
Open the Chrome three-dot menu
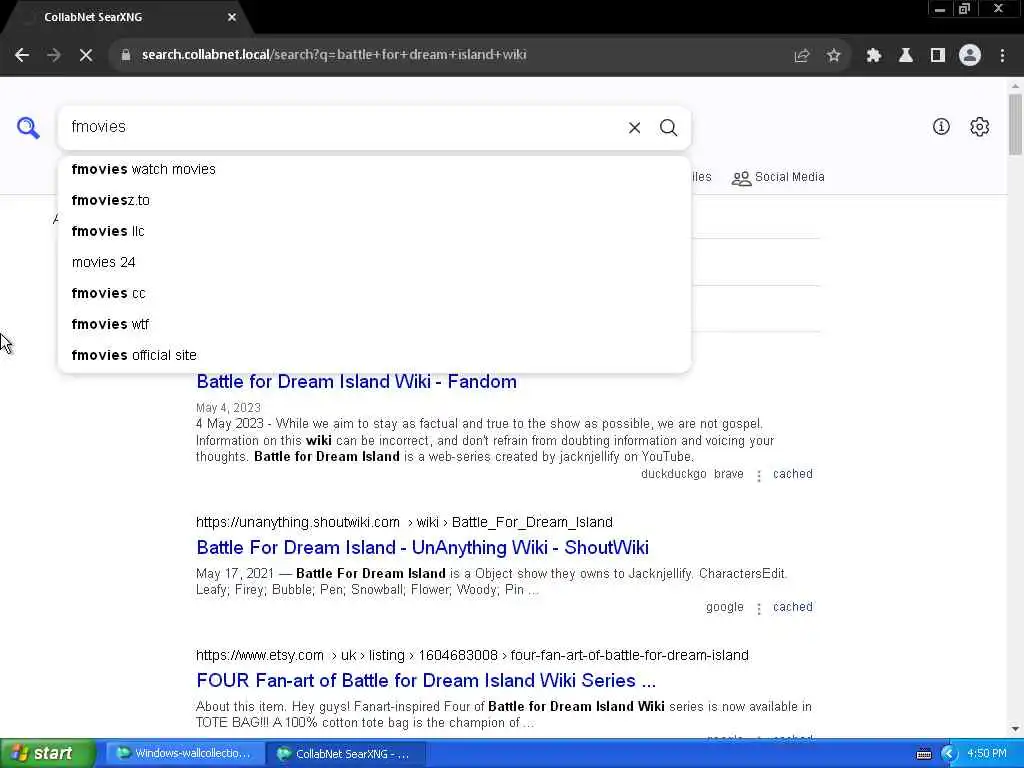click(x=1002, y=56)
